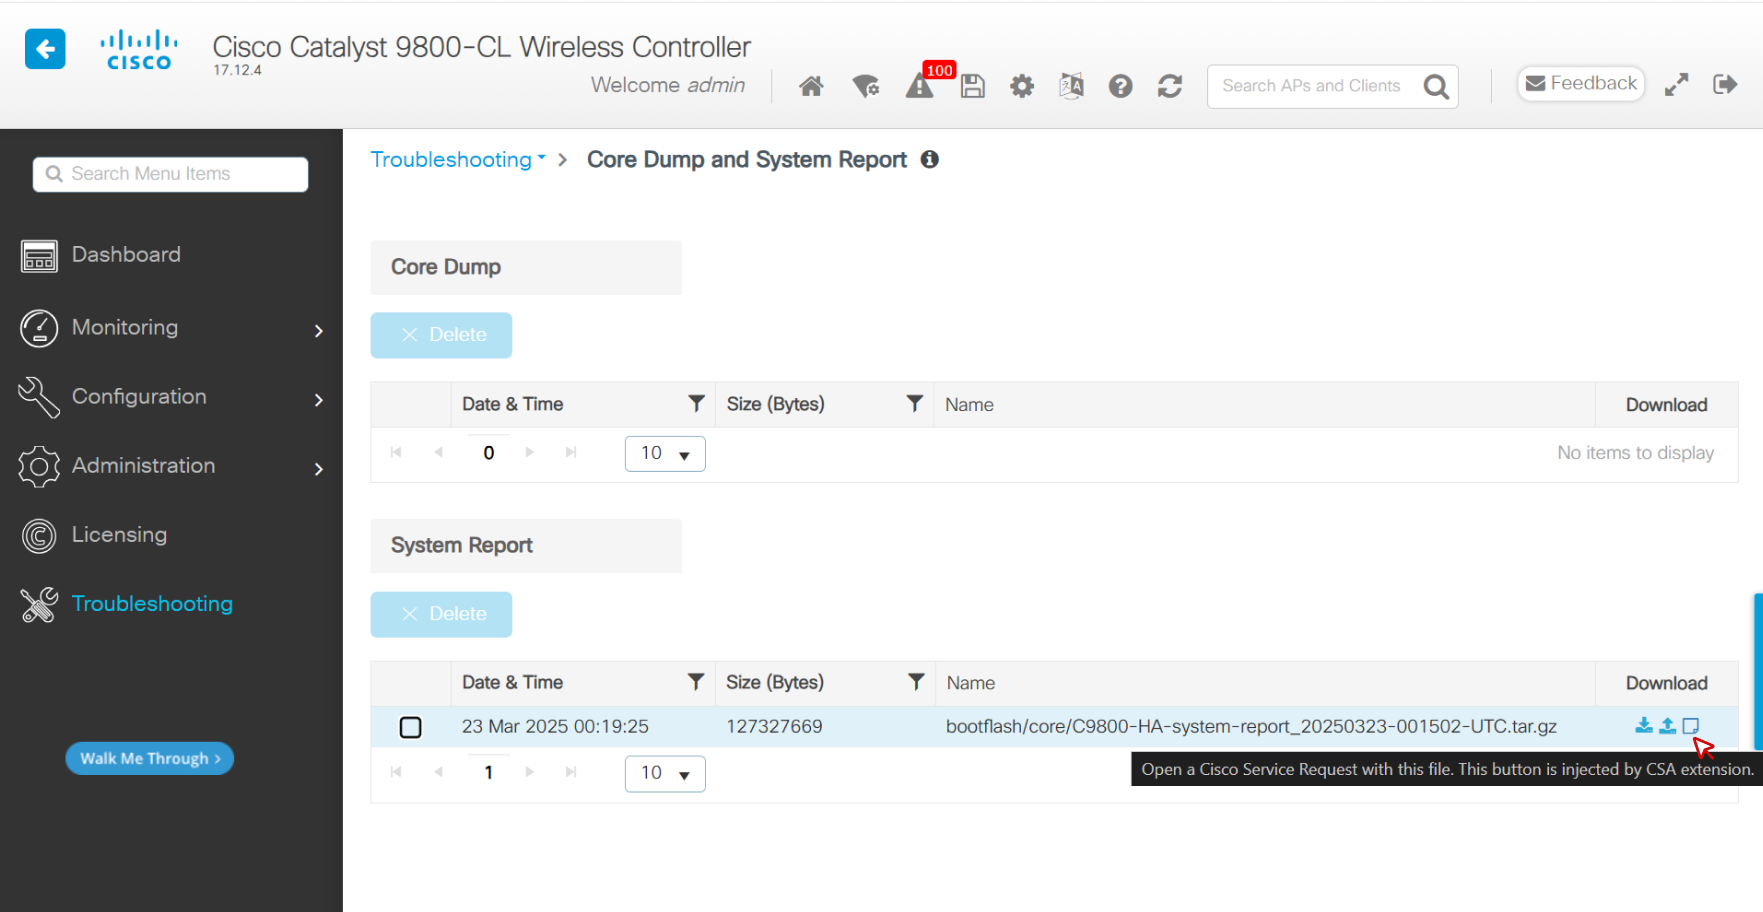Screen dimensions: 1763x912
Task: Click the system report file name
Action: click(x=1251, y=726)
